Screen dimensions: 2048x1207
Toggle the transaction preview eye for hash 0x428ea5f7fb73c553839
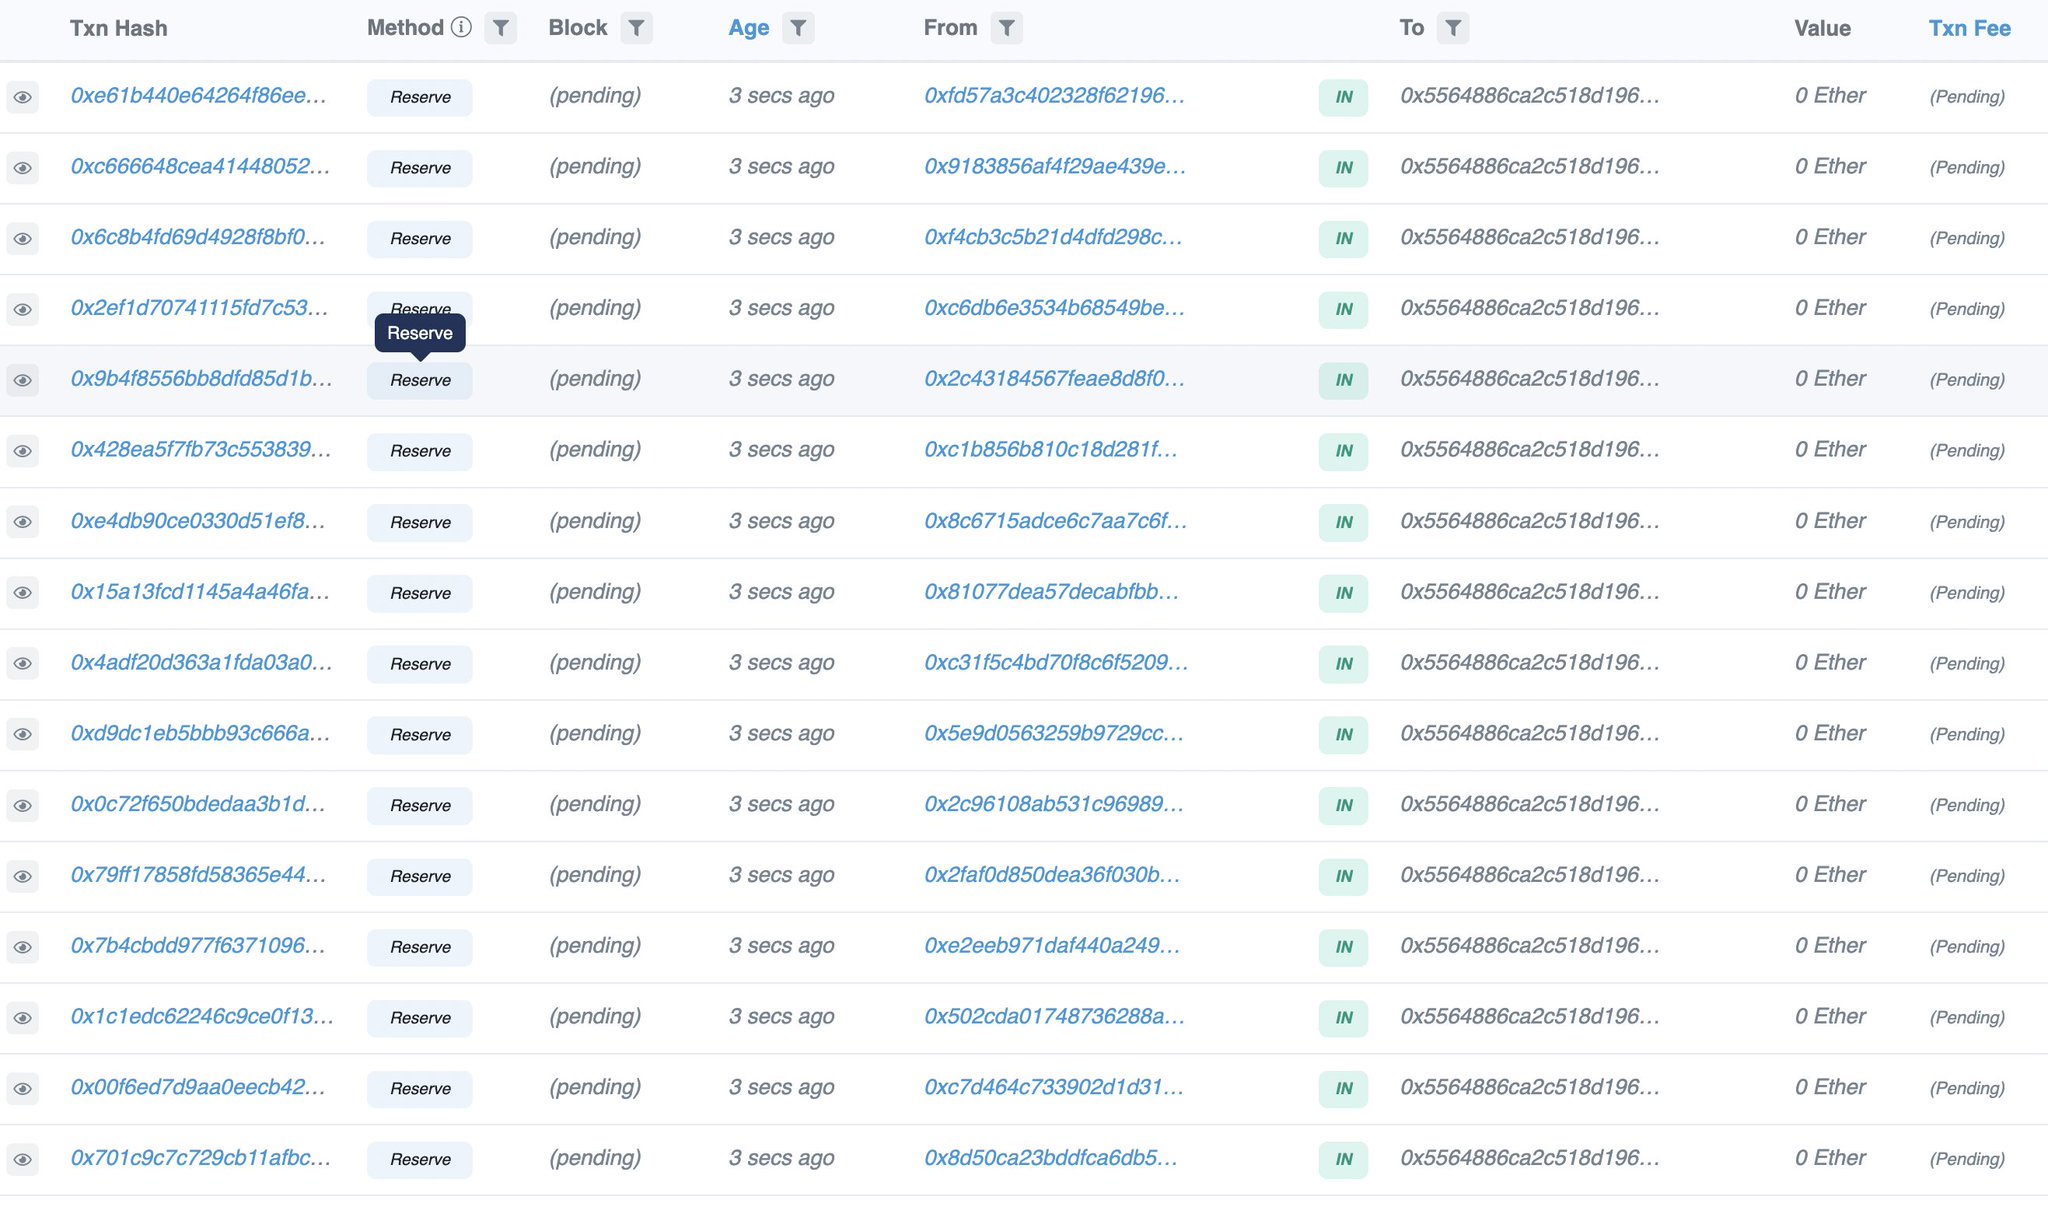pos(23,451)
